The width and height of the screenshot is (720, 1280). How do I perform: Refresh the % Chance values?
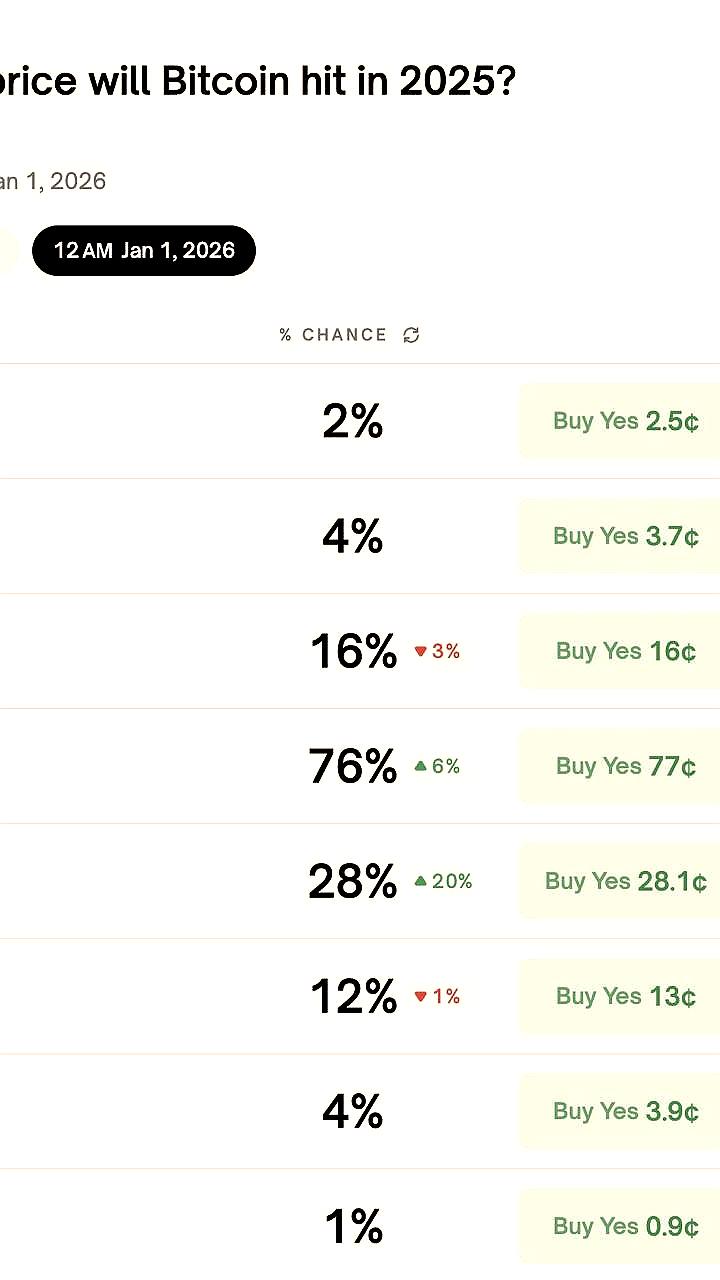click(411, 335)
